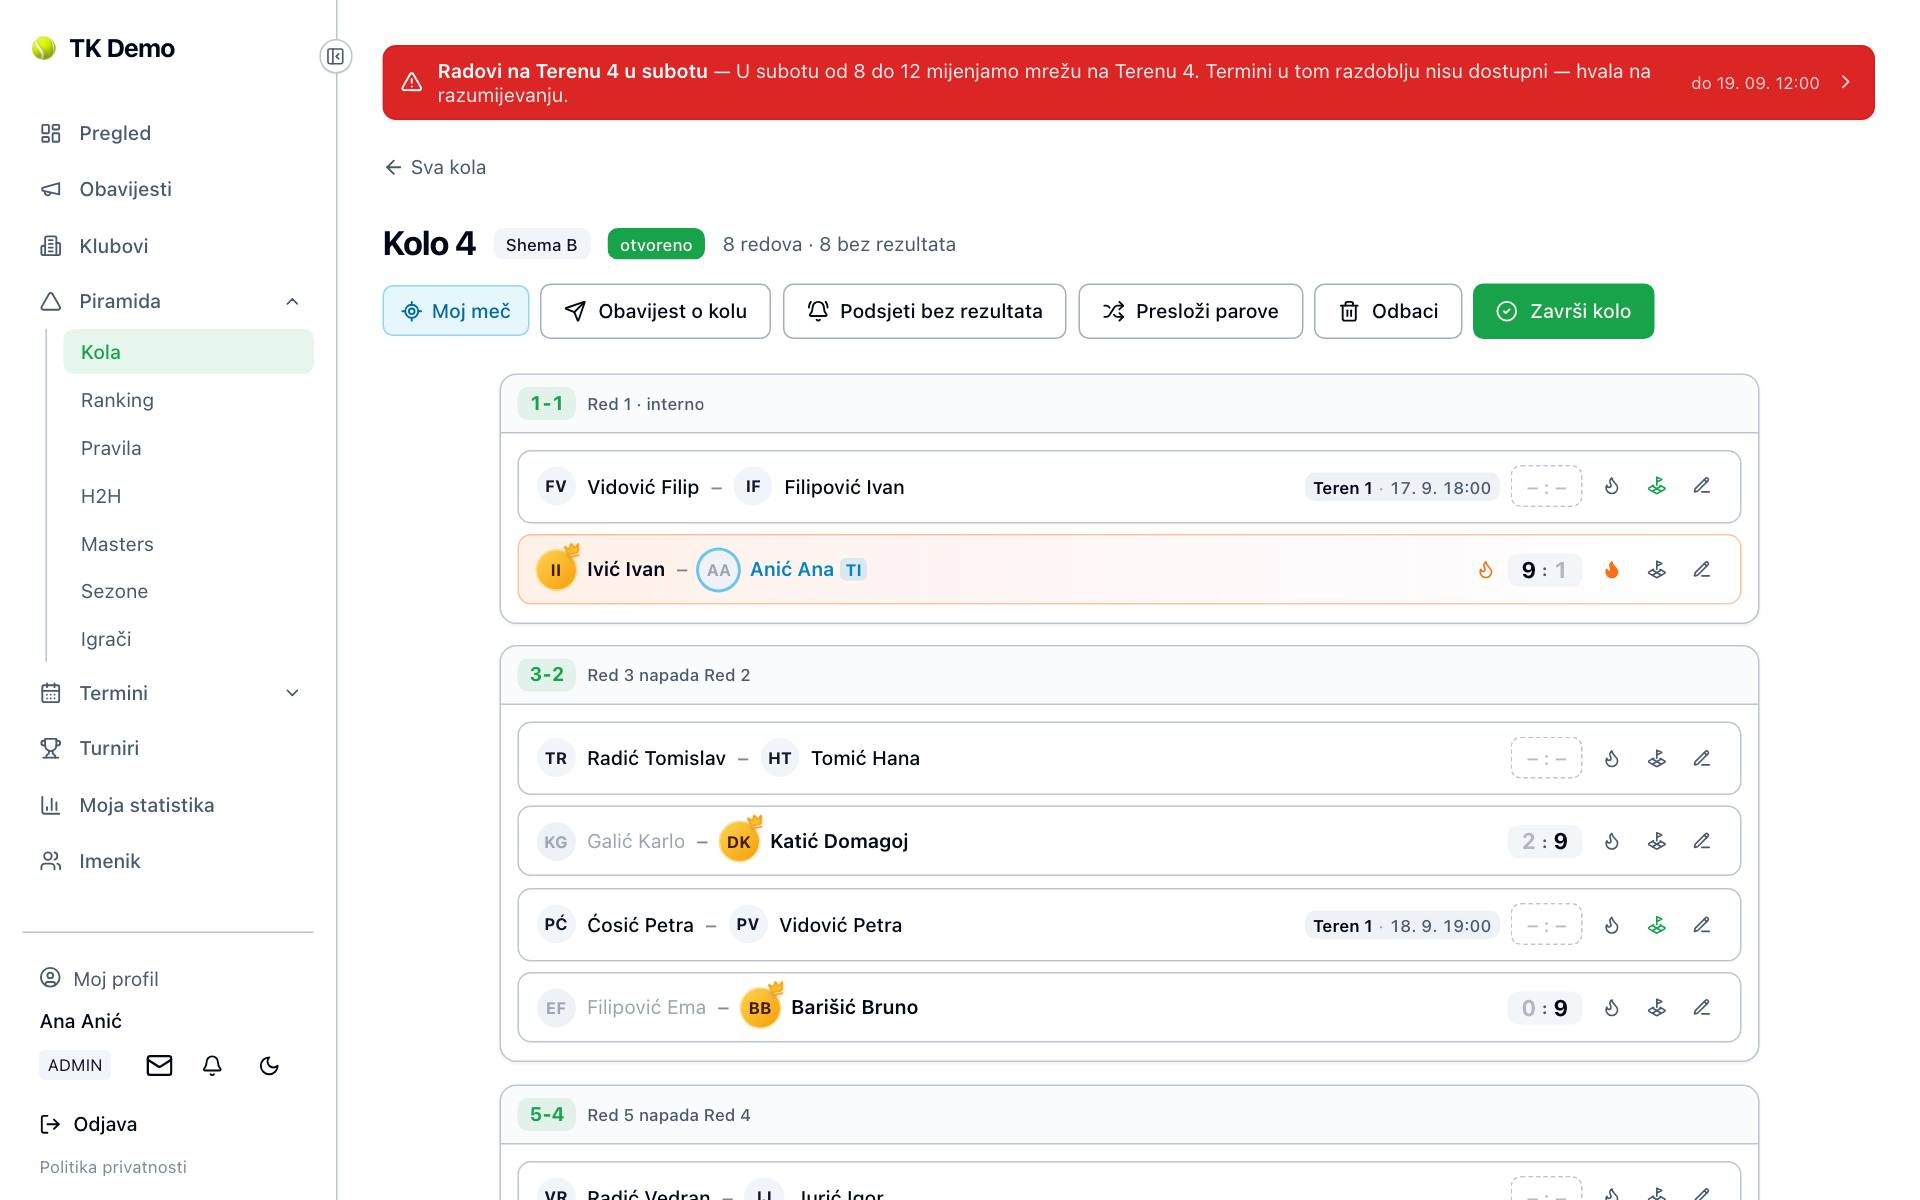Click empty score box for Ćosić Petra match
The height and width of the screenshot is (1200, 1920).
click(1546, 925)
